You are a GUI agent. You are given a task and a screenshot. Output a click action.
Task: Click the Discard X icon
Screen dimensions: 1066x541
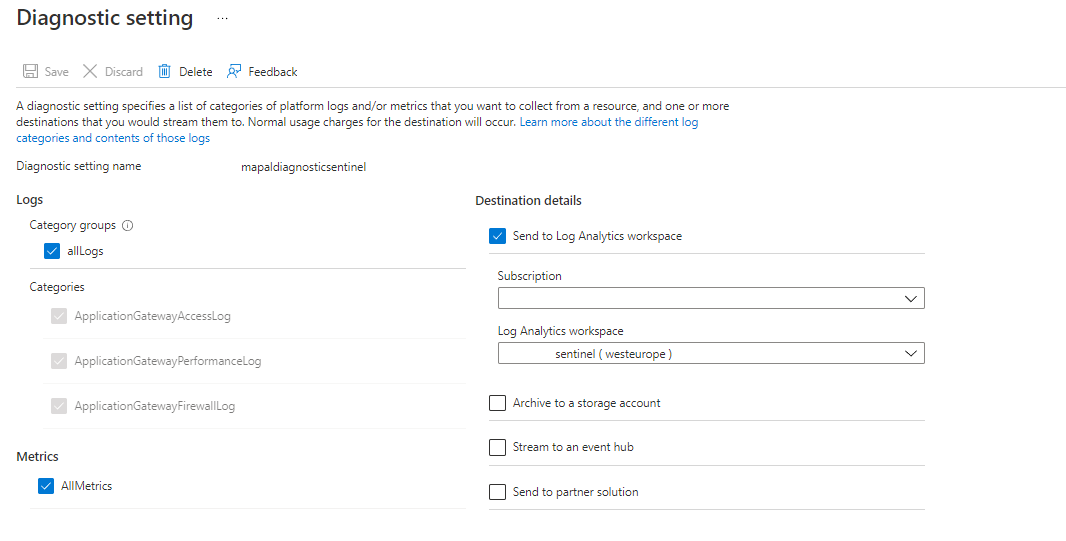[x=90, y=72]
